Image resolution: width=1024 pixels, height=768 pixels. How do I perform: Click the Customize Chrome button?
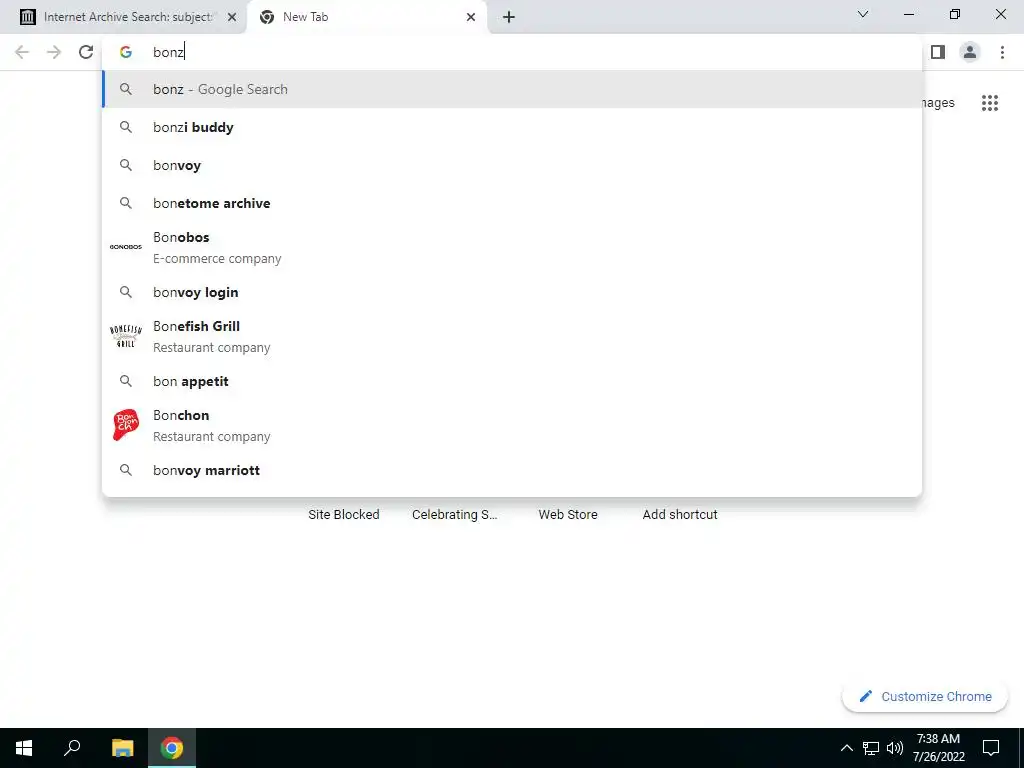[x=925, y=696]
